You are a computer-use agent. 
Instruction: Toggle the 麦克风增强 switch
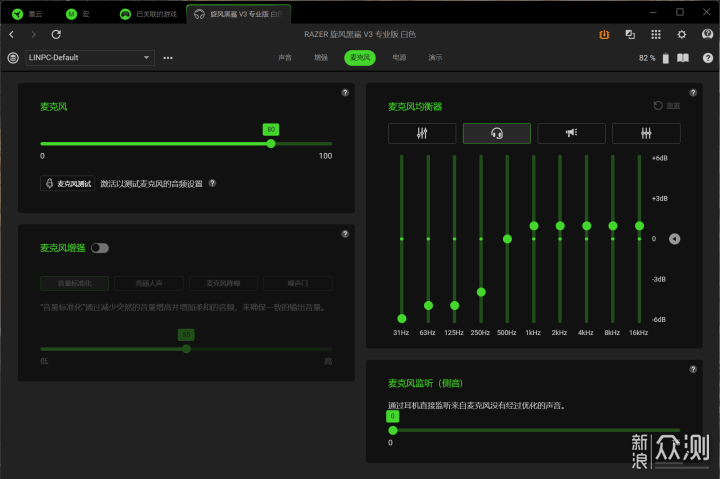(100, 248)
